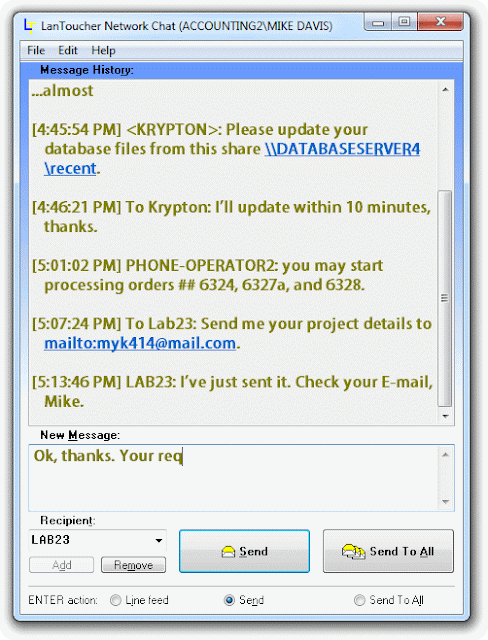The image size is (488, 640).
Task: Open the File menu
Action: [36, 50]
